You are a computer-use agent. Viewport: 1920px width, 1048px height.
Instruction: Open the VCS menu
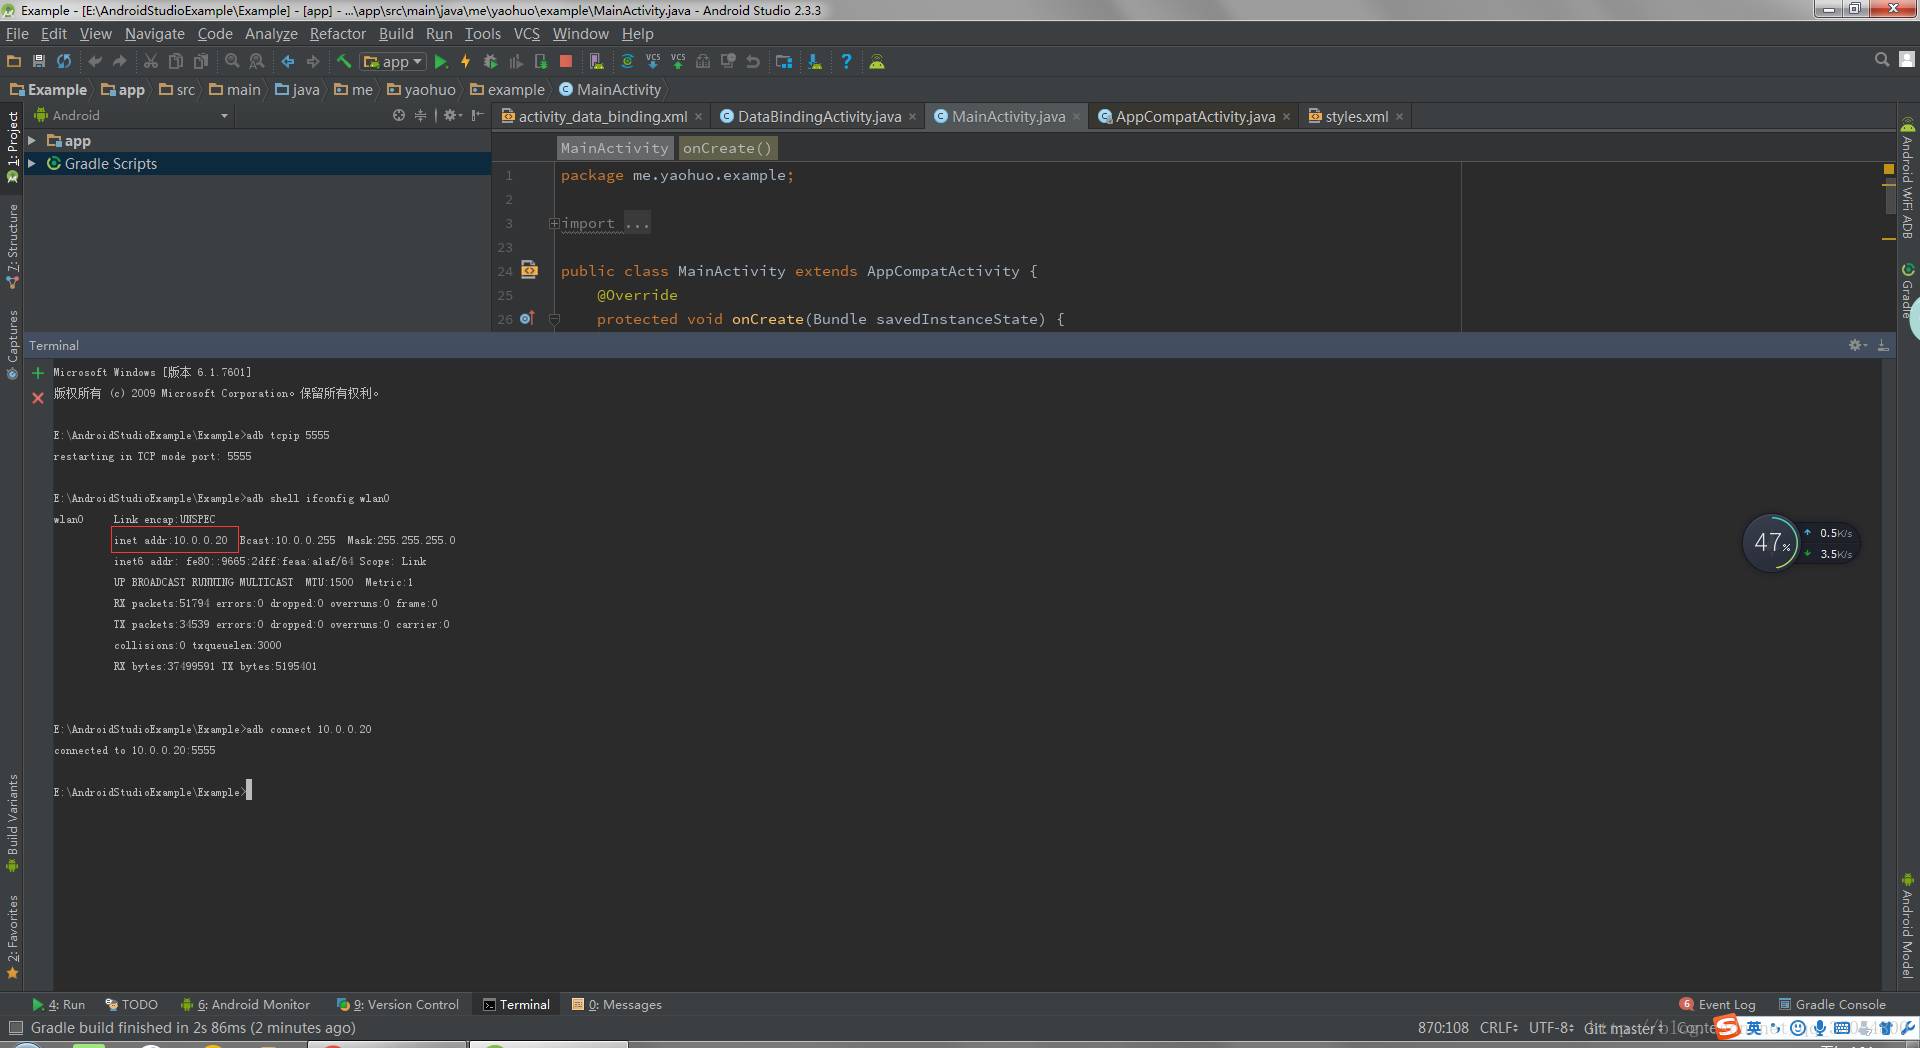click(x=527, y=34)
